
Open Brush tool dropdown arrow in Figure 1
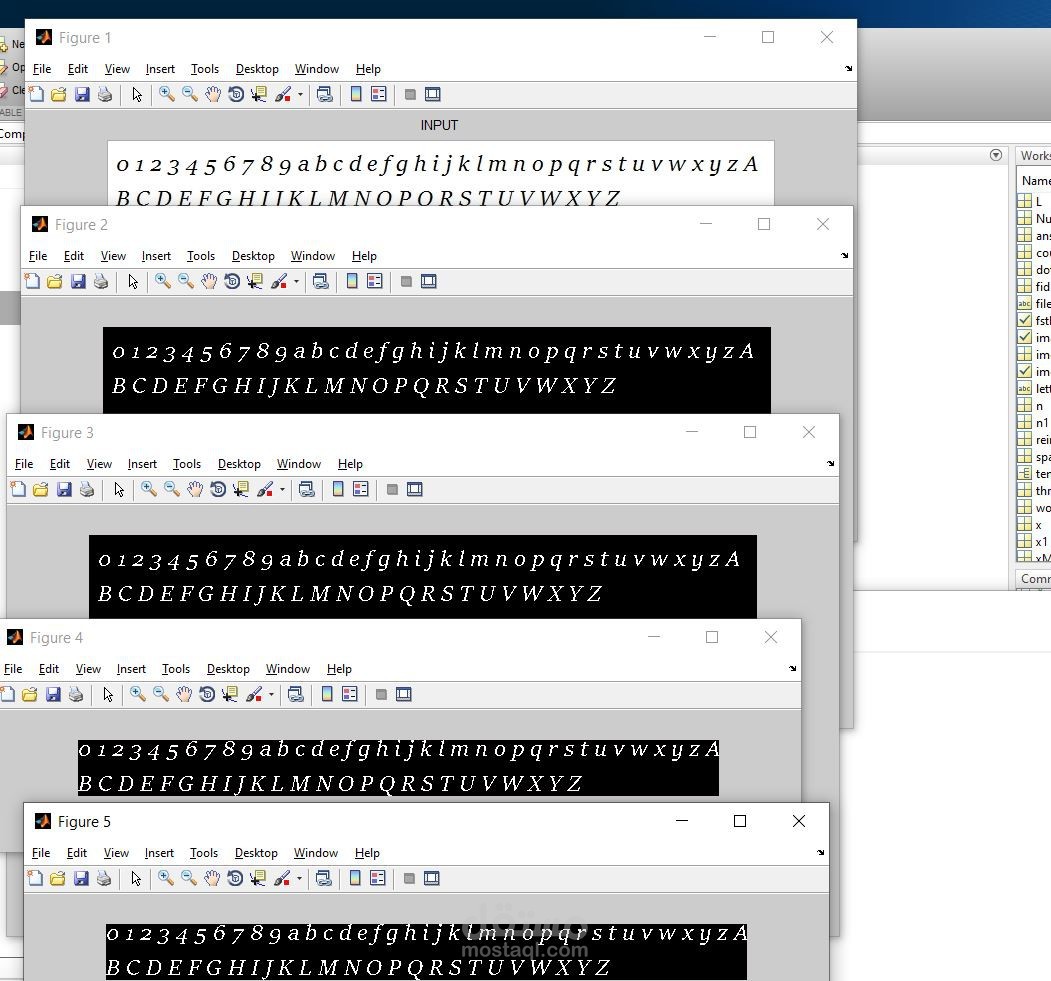coord(300,96)
